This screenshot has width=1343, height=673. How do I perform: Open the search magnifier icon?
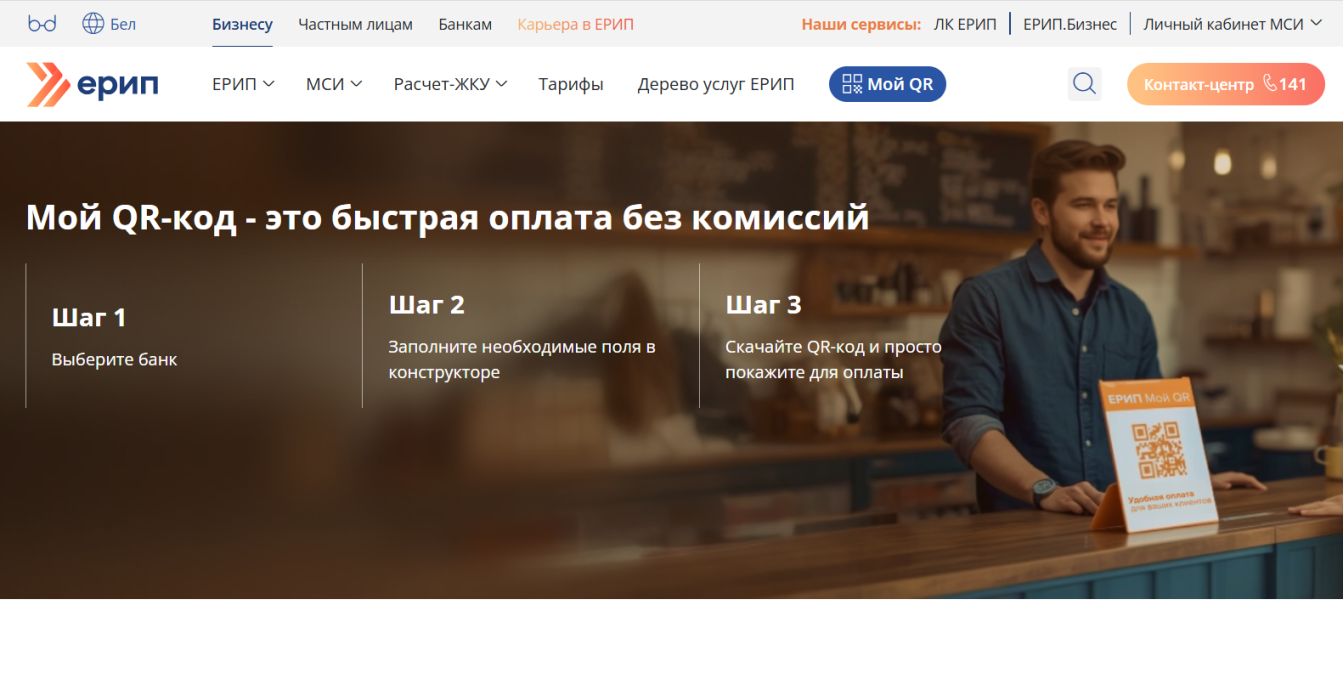pos(1084,84)
